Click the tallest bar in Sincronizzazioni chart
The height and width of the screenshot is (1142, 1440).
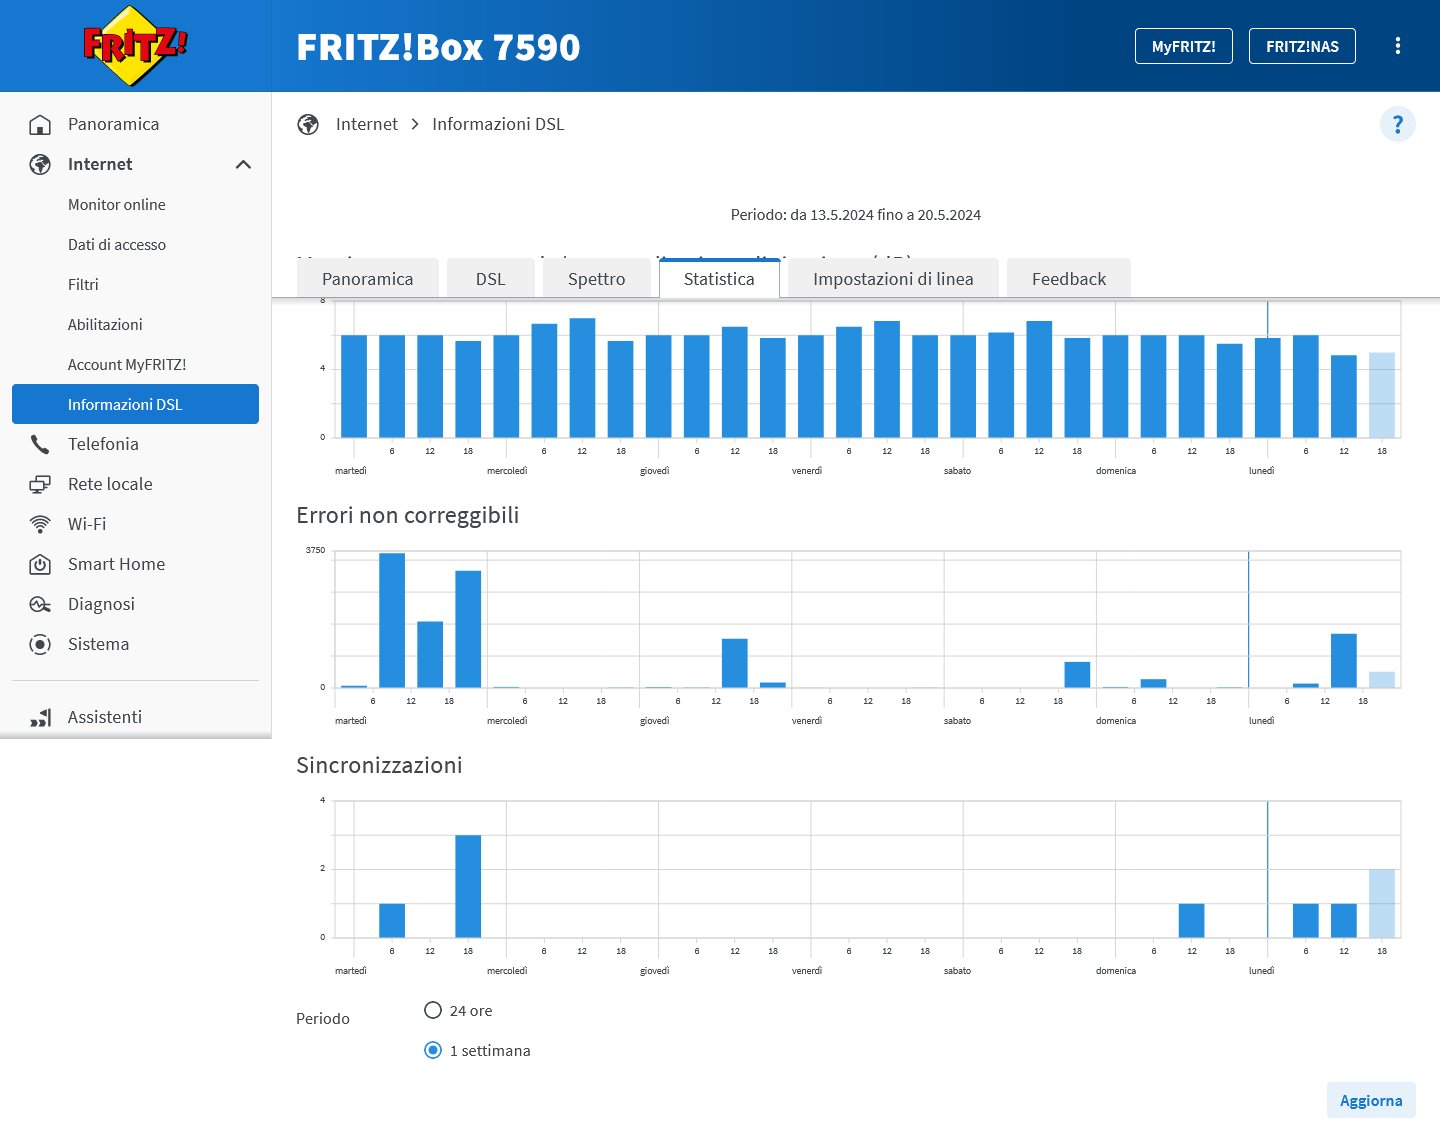coord(468,885)
